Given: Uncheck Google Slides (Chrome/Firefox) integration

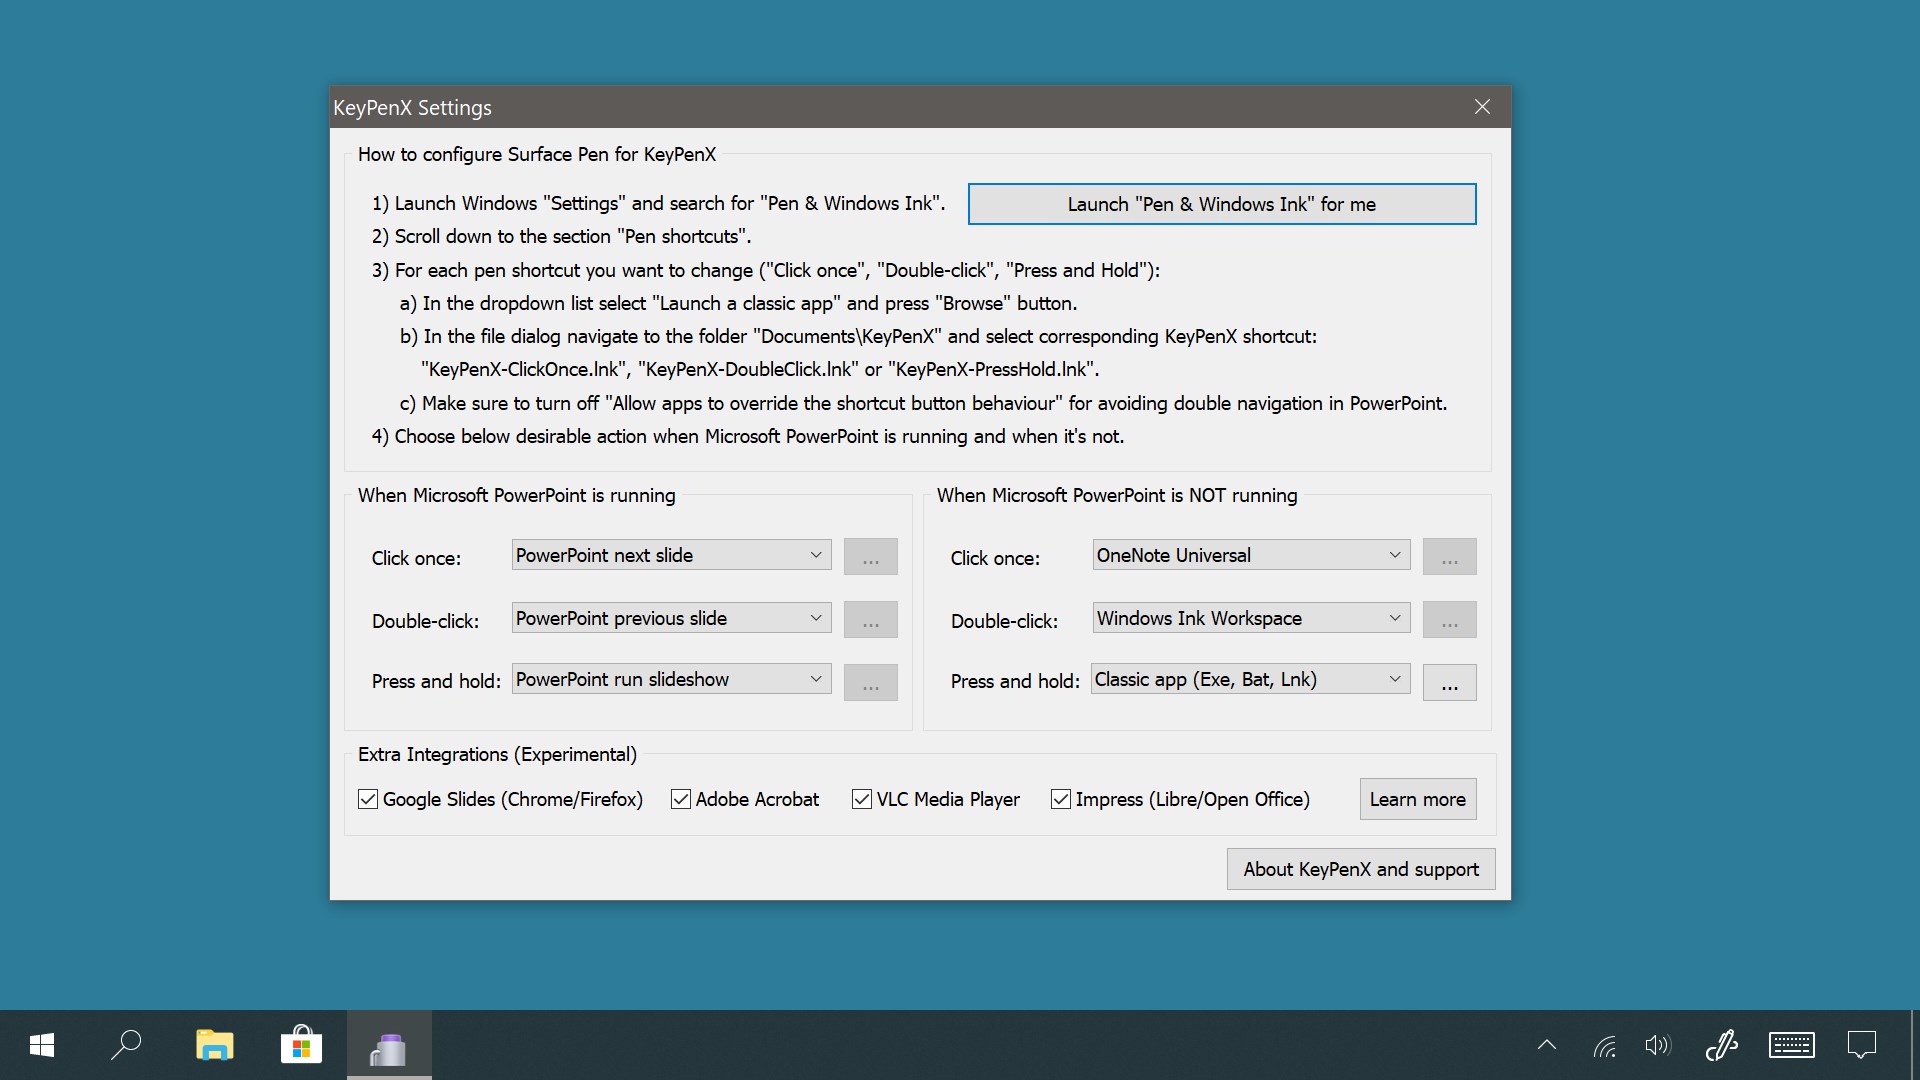Looking at the screenshot, I should [x=368, y=799].
